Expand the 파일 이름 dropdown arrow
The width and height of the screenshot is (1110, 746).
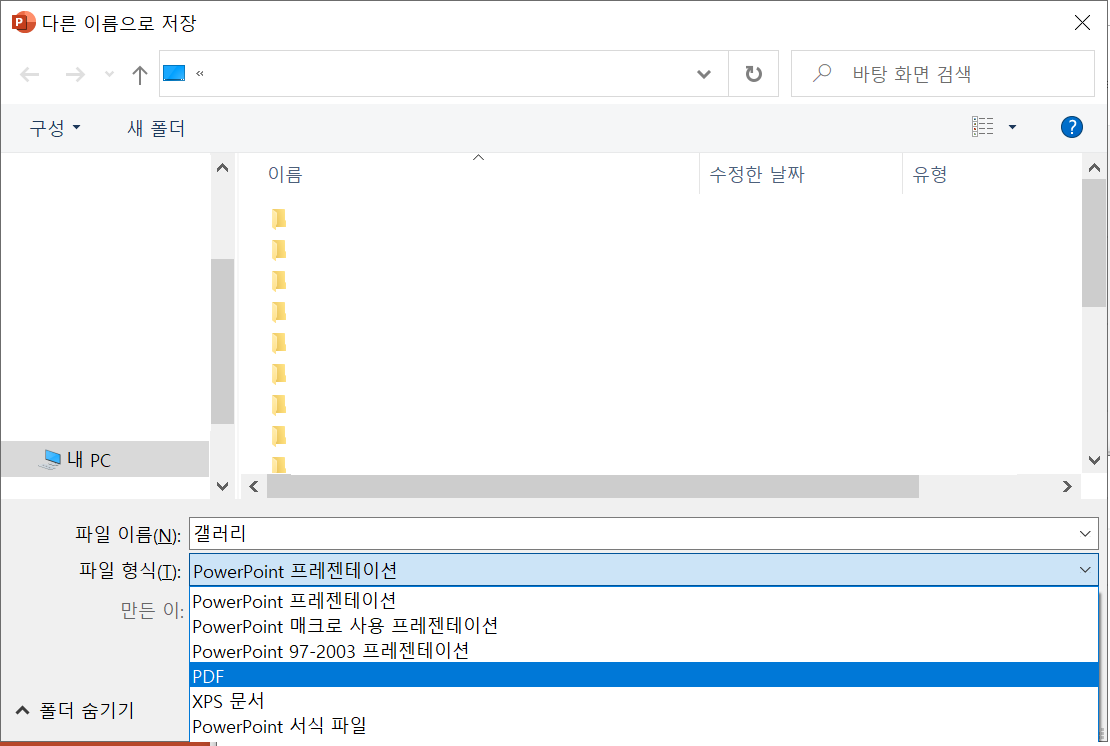coord(1085,534)
